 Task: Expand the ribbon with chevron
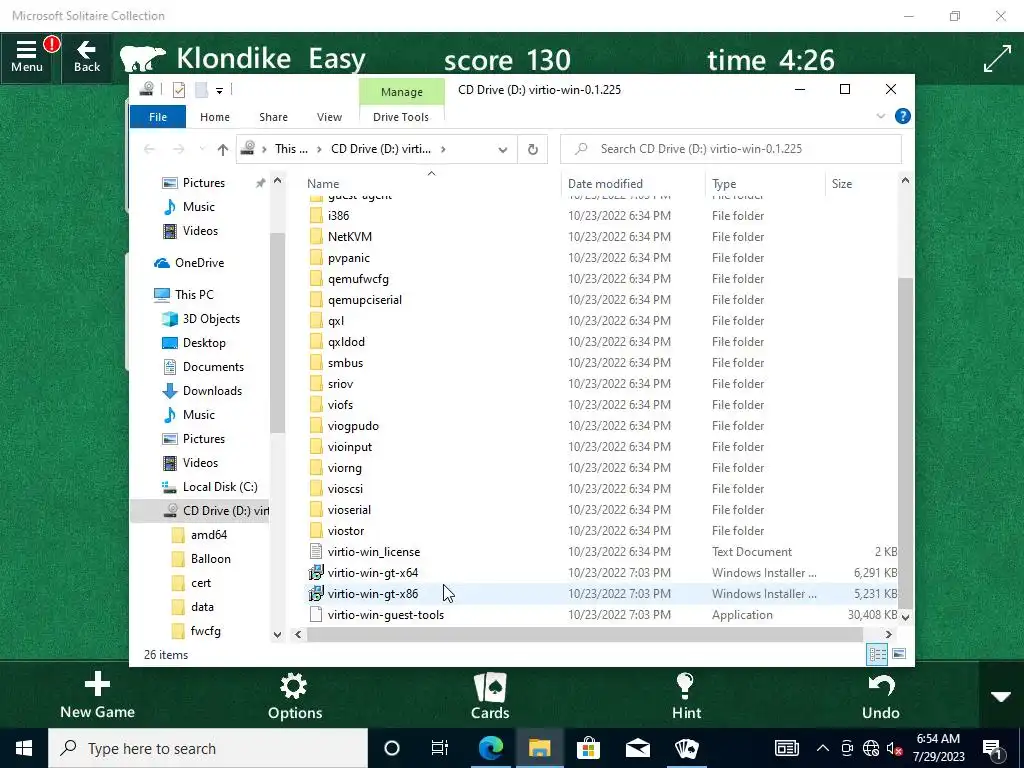point(880,116)
